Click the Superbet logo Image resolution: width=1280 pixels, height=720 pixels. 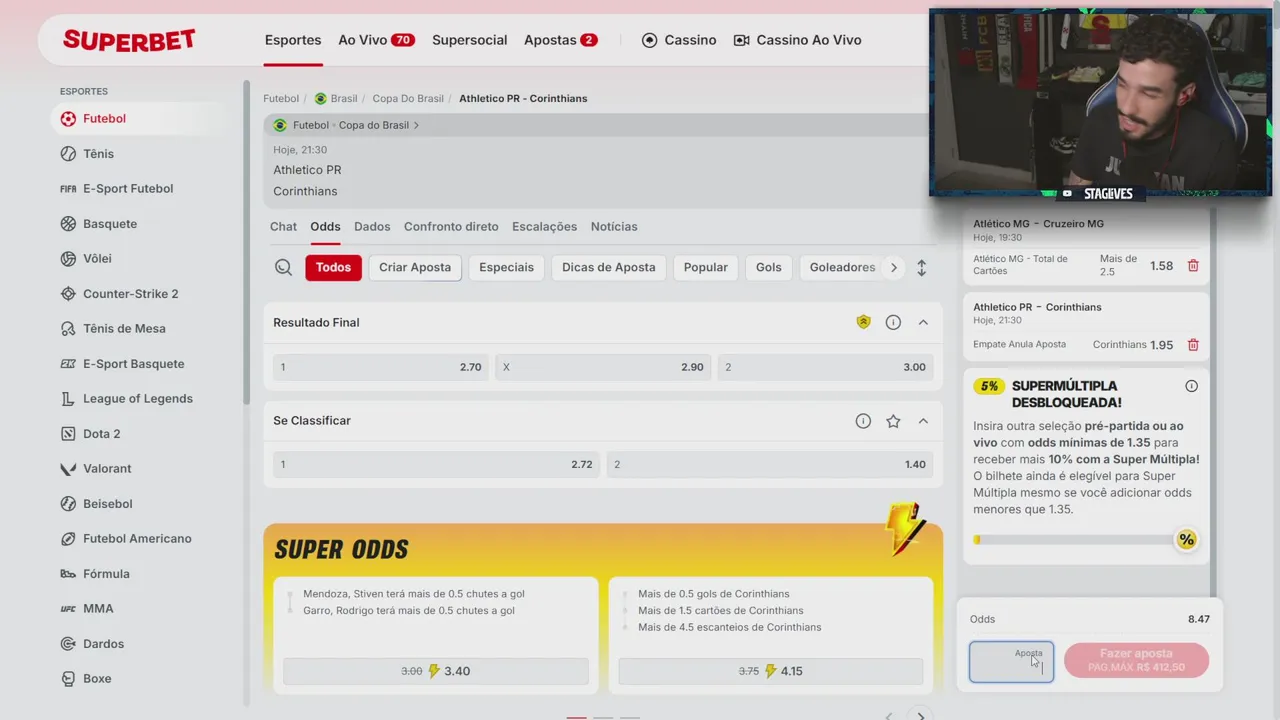(x=129, y=40)
